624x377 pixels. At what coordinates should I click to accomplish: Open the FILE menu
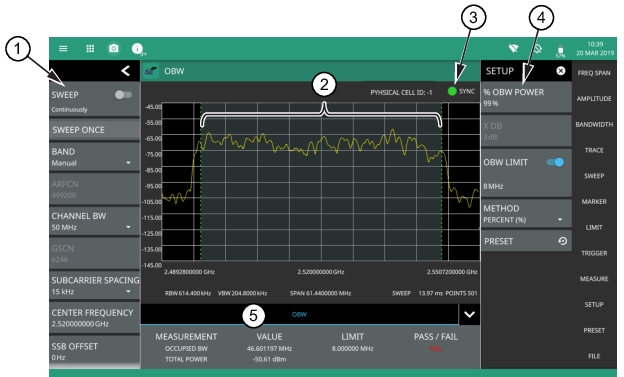point(594,356)
